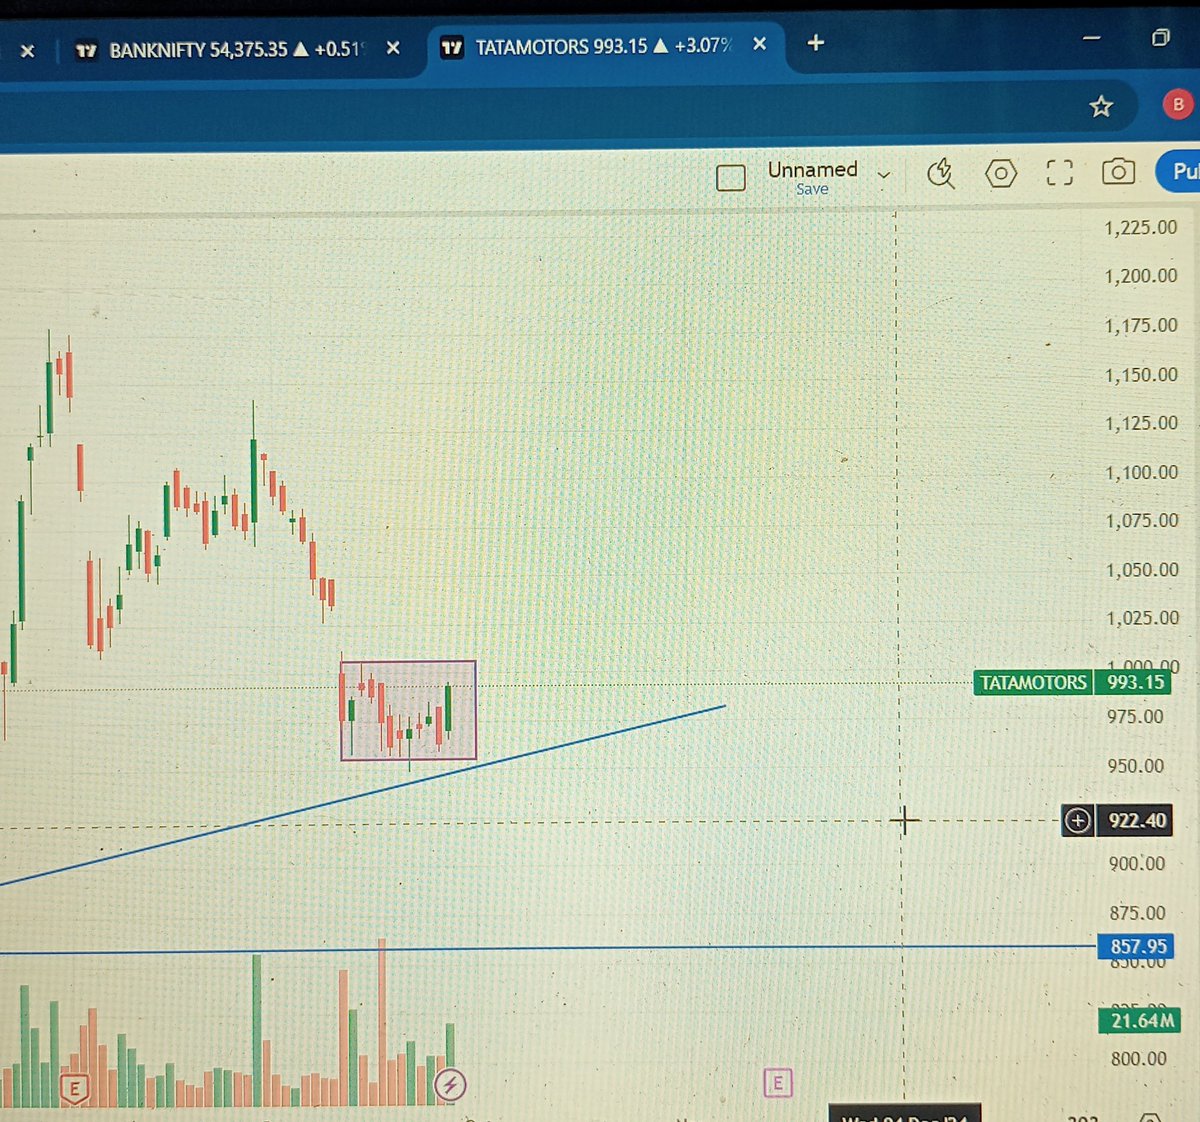Save the chart layout
1200x1122 pixels.
click(812, 189)
